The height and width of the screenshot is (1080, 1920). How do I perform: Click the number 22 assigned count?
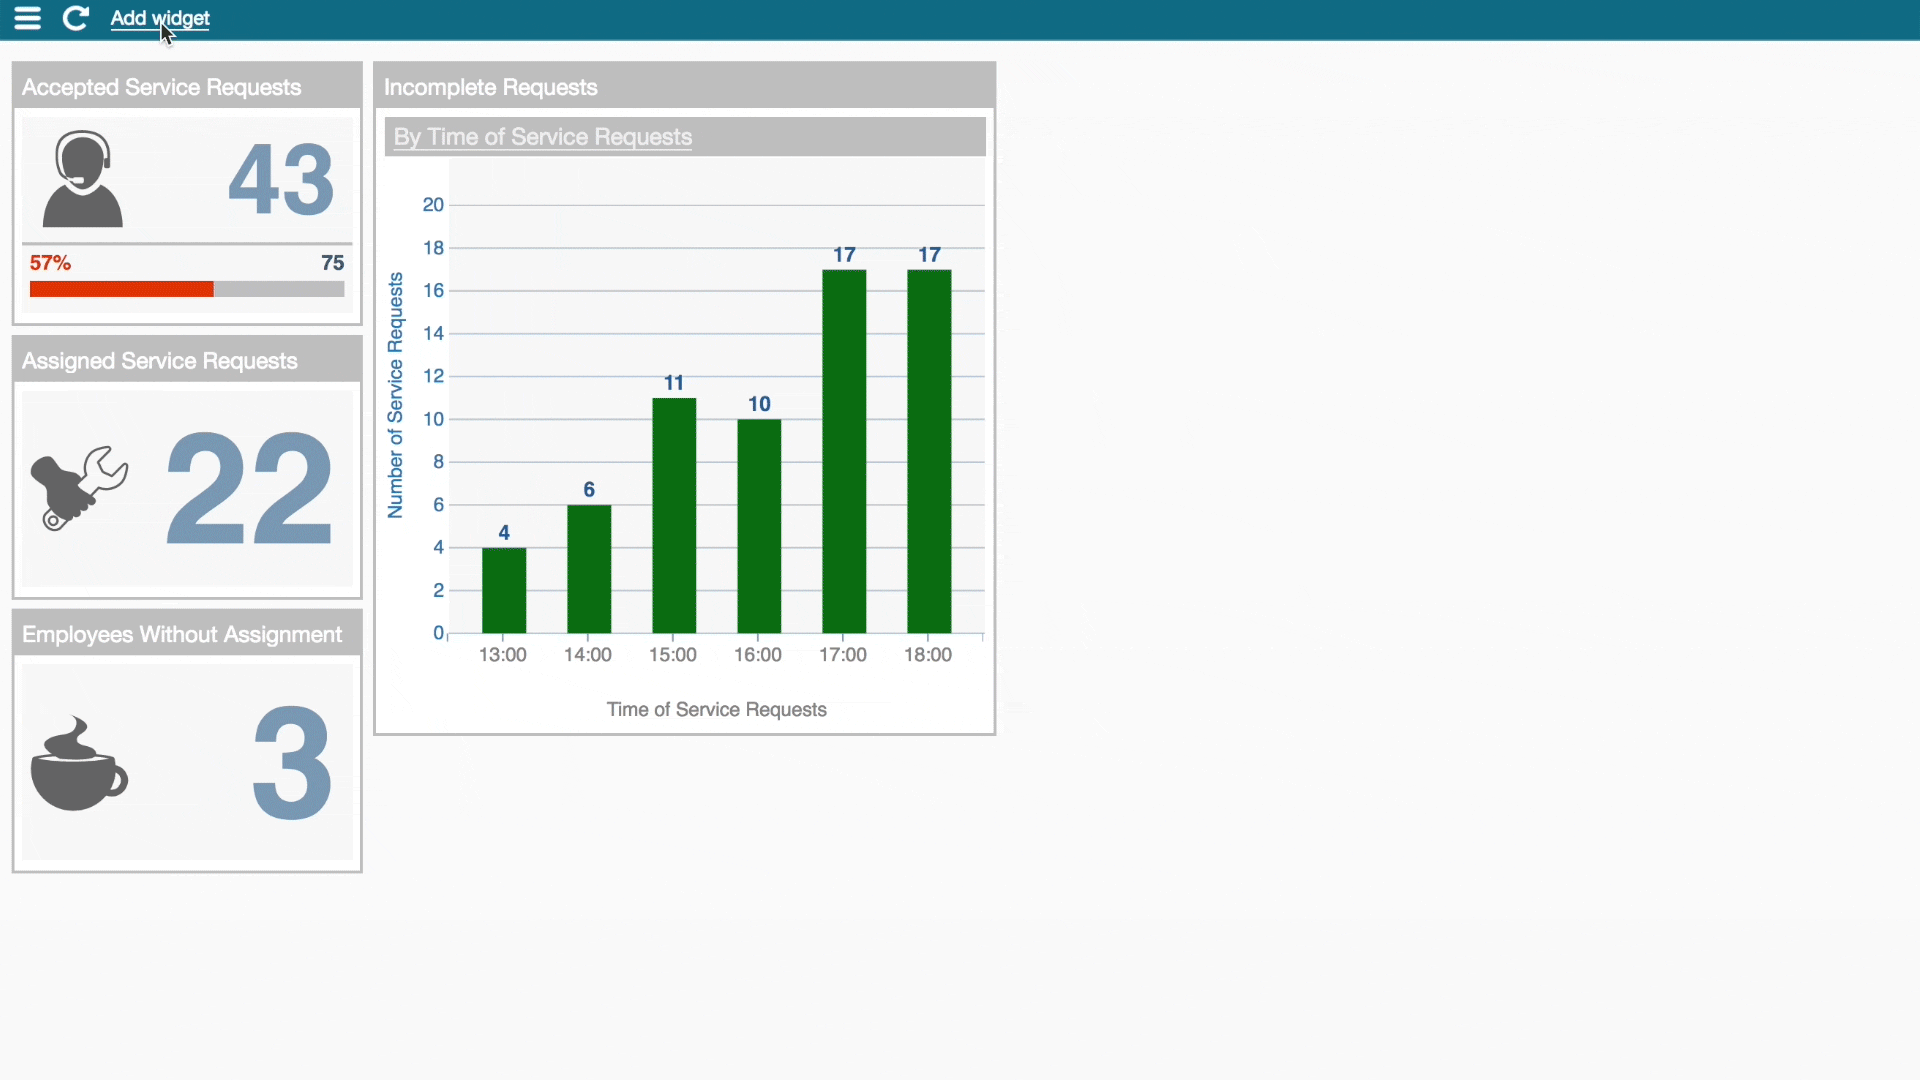(249, 489)
